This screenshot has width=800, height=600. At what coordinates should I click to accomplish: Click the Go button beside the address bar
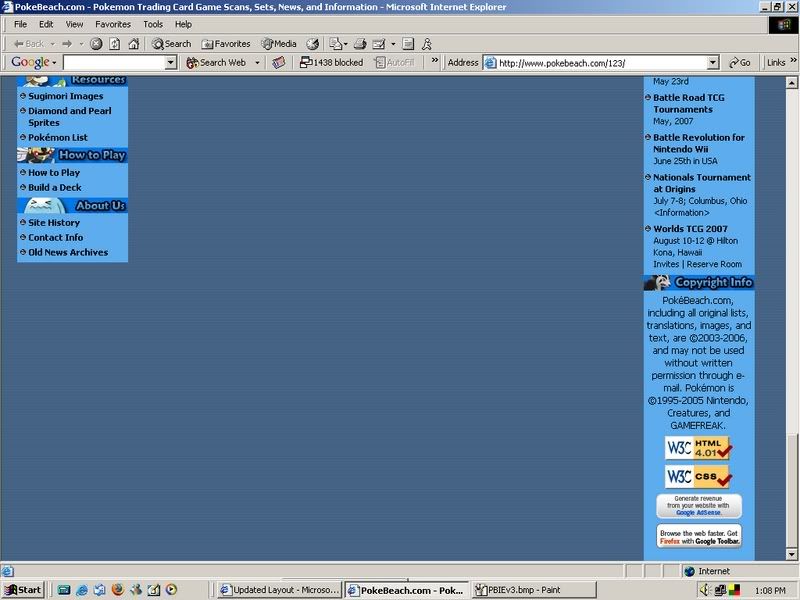pyautogui.click(x=739, y=62)
